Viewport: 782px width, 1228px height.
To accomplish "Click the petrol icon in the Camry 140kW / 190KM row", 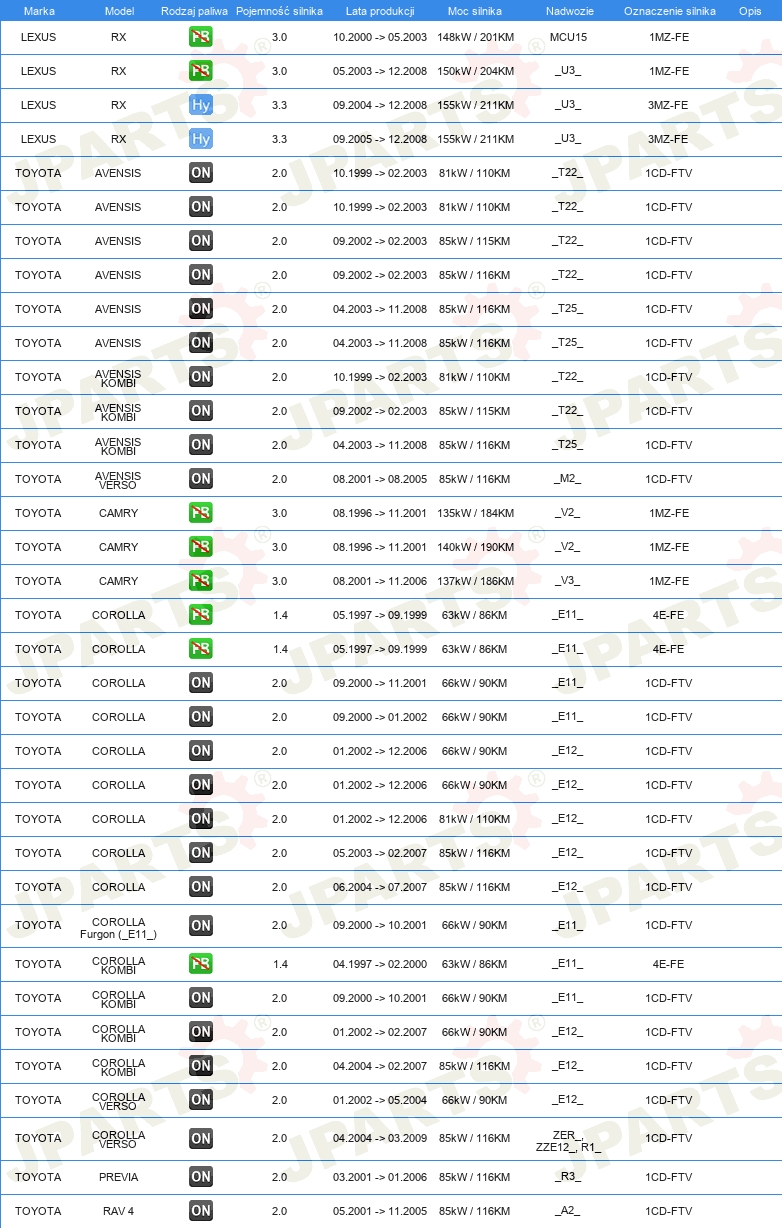I will pos(201,547).
